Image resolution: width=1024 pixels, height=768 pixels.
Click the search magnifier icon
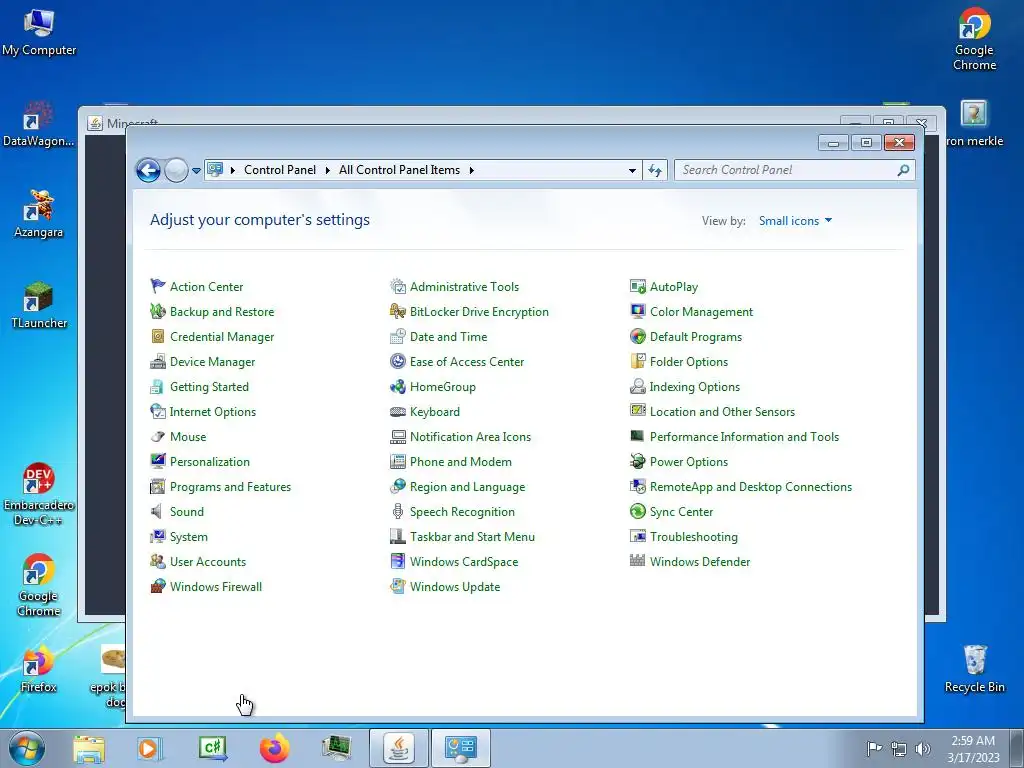pos(903,170)
